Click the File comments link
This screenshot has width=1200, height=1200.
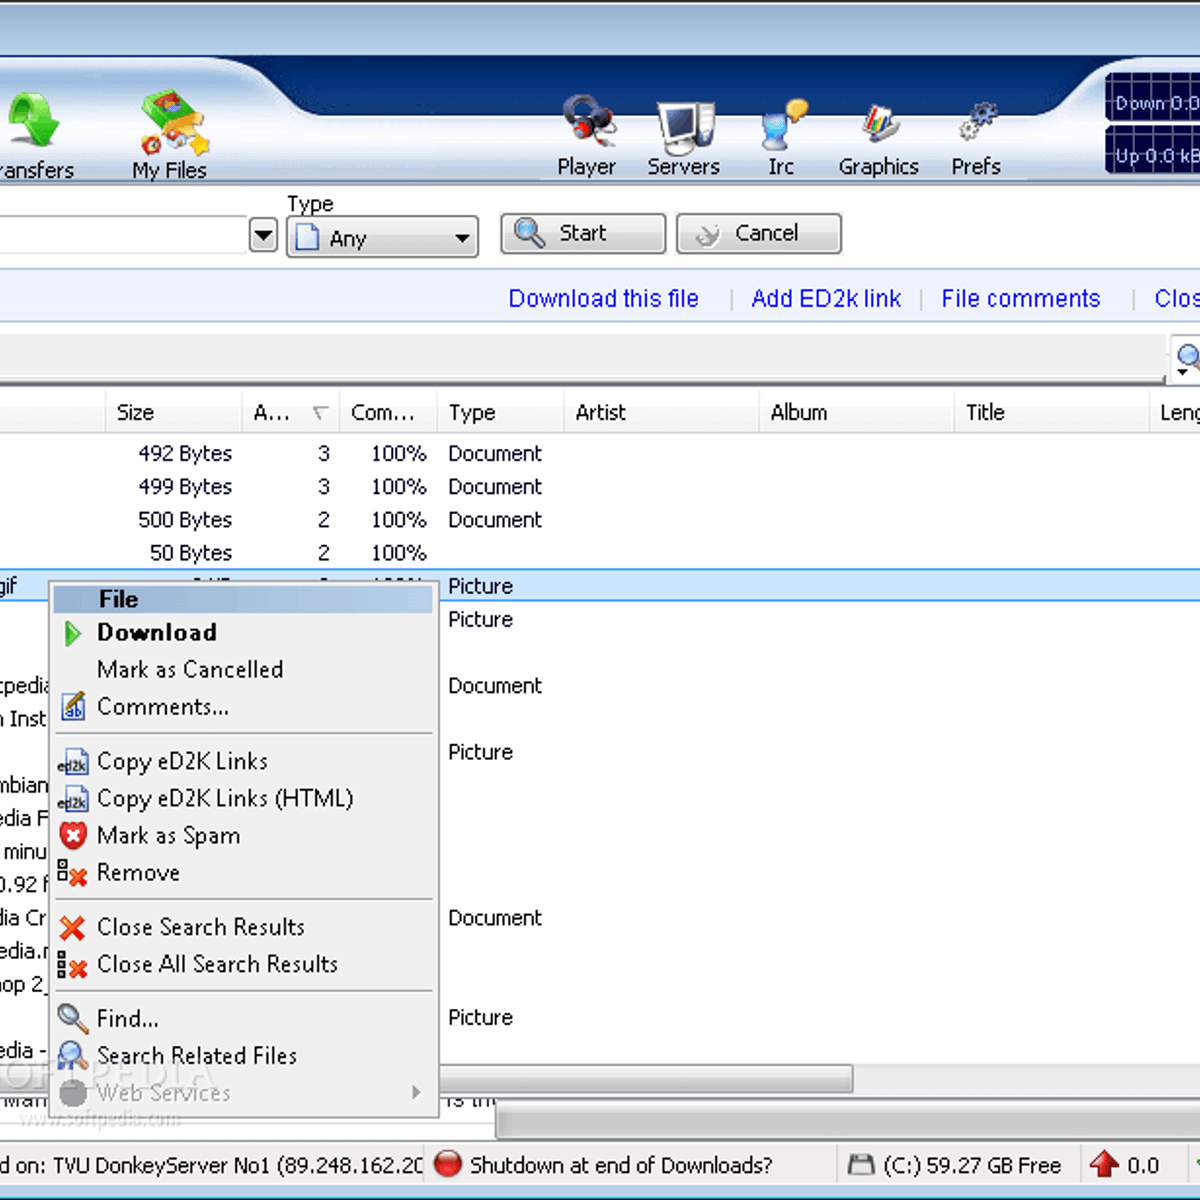click(x=1020, y=299)
